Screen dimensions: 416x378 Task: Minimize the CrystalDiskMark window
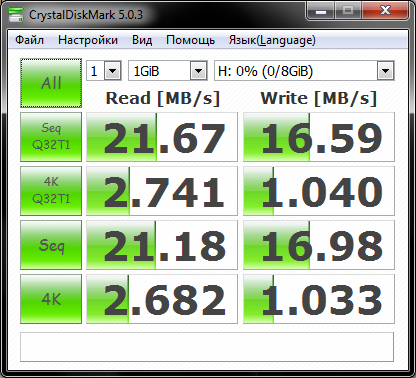coord(320,11)
